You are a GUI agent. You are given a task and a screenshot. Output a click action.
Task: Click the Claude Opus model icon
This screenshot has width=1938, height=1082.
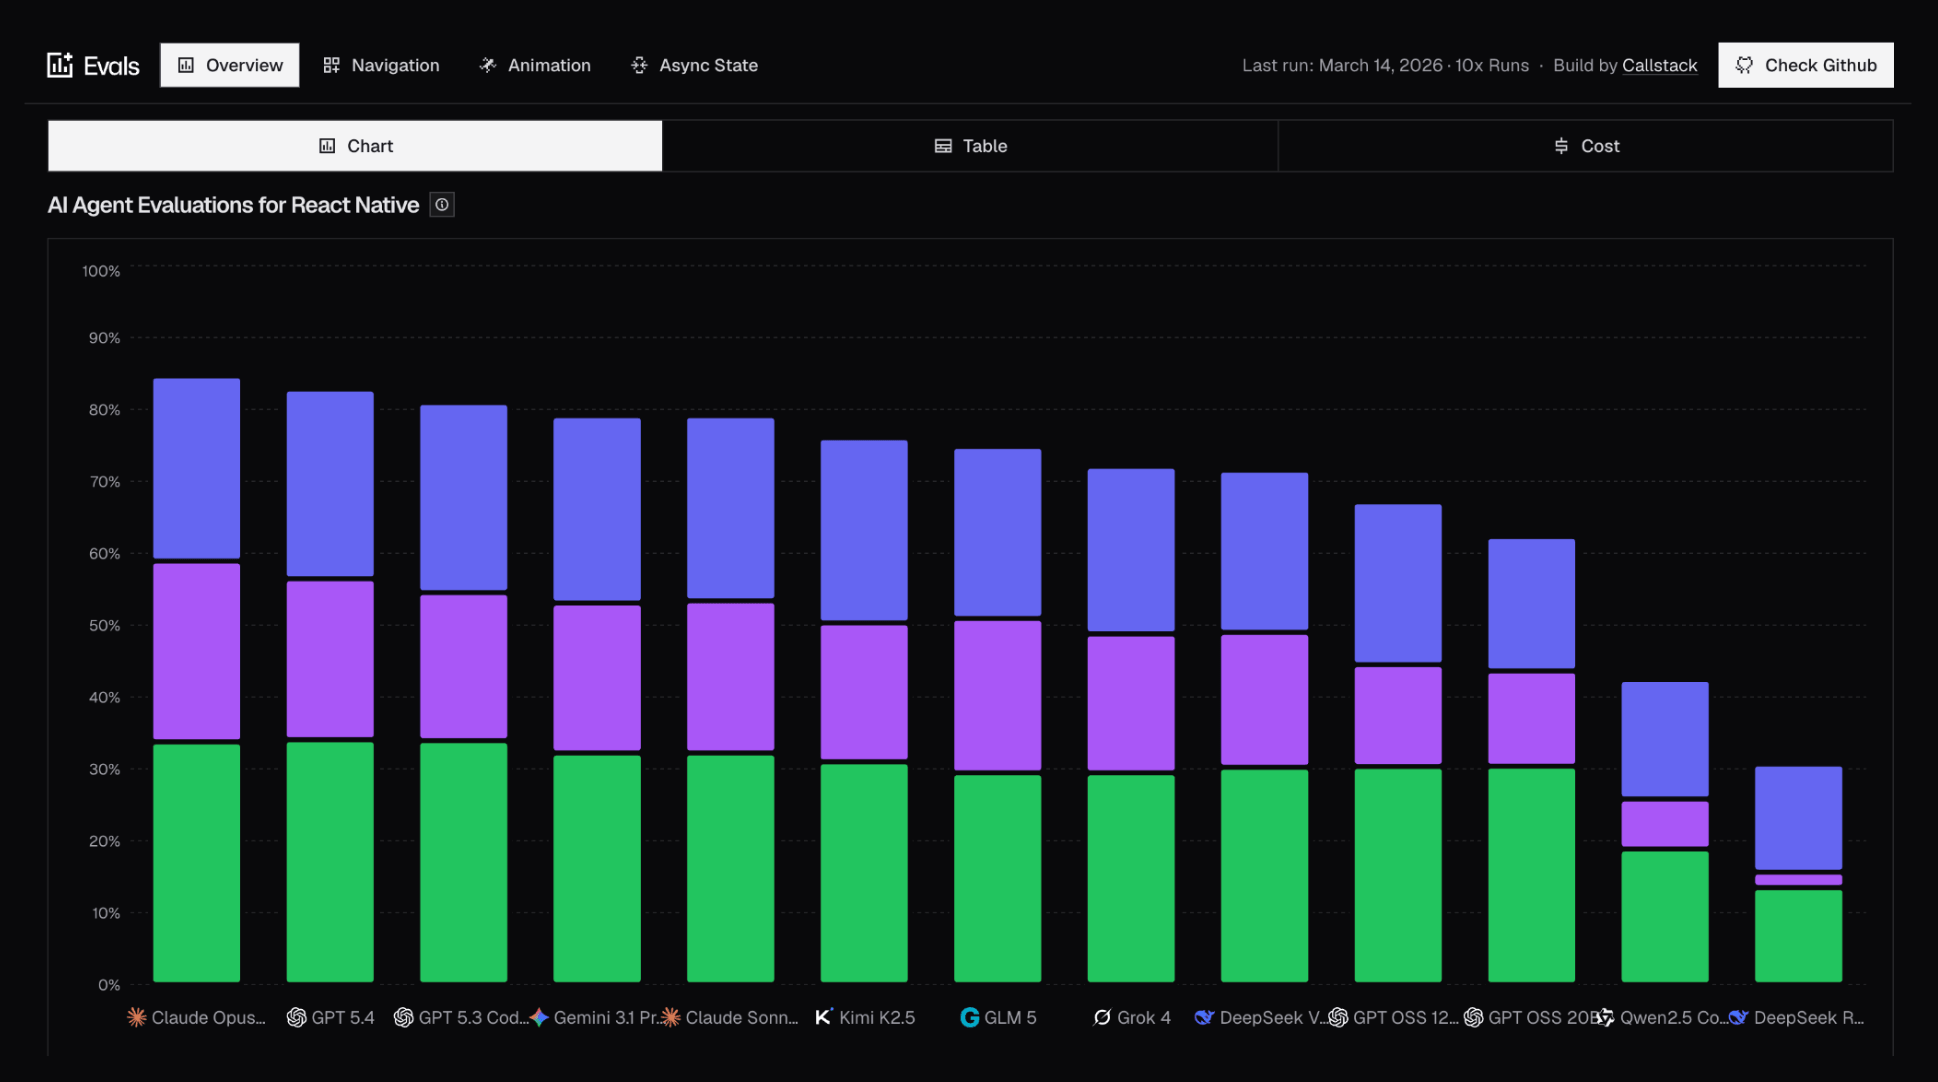click(x=137, y=1017)
